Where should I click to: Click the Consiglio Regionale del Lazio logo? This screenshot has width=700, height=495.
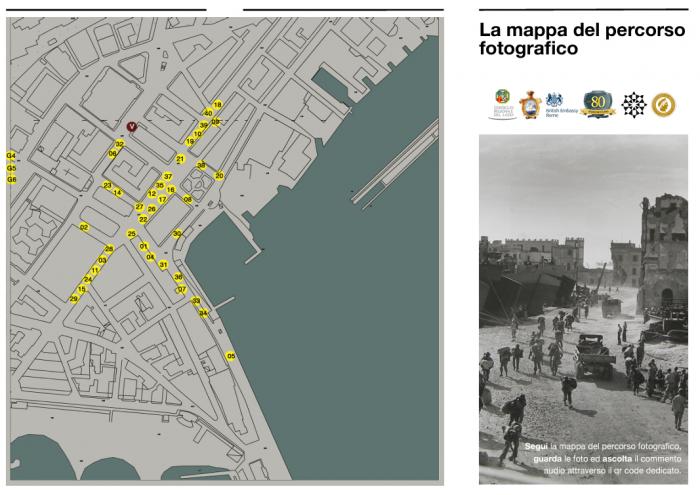pos(502,104)
